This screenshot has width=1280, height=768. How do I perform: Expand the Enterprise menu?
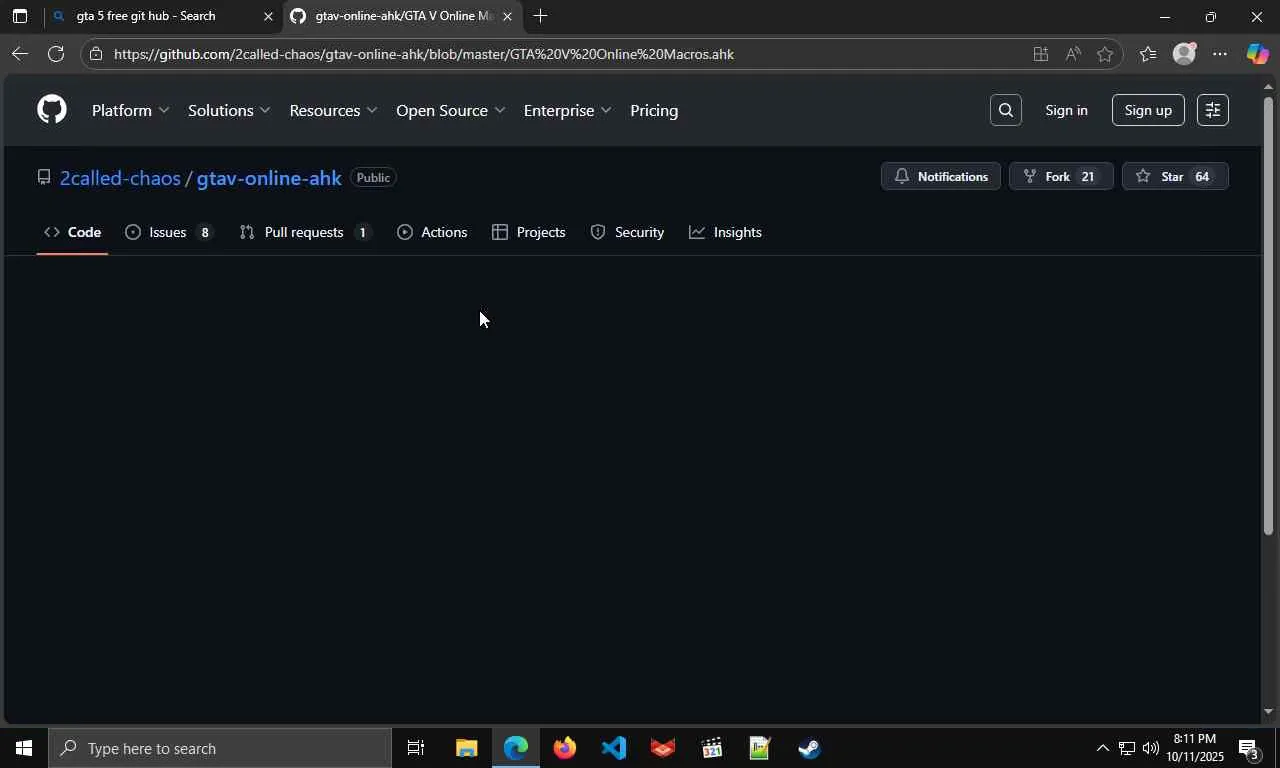(567, 110)
